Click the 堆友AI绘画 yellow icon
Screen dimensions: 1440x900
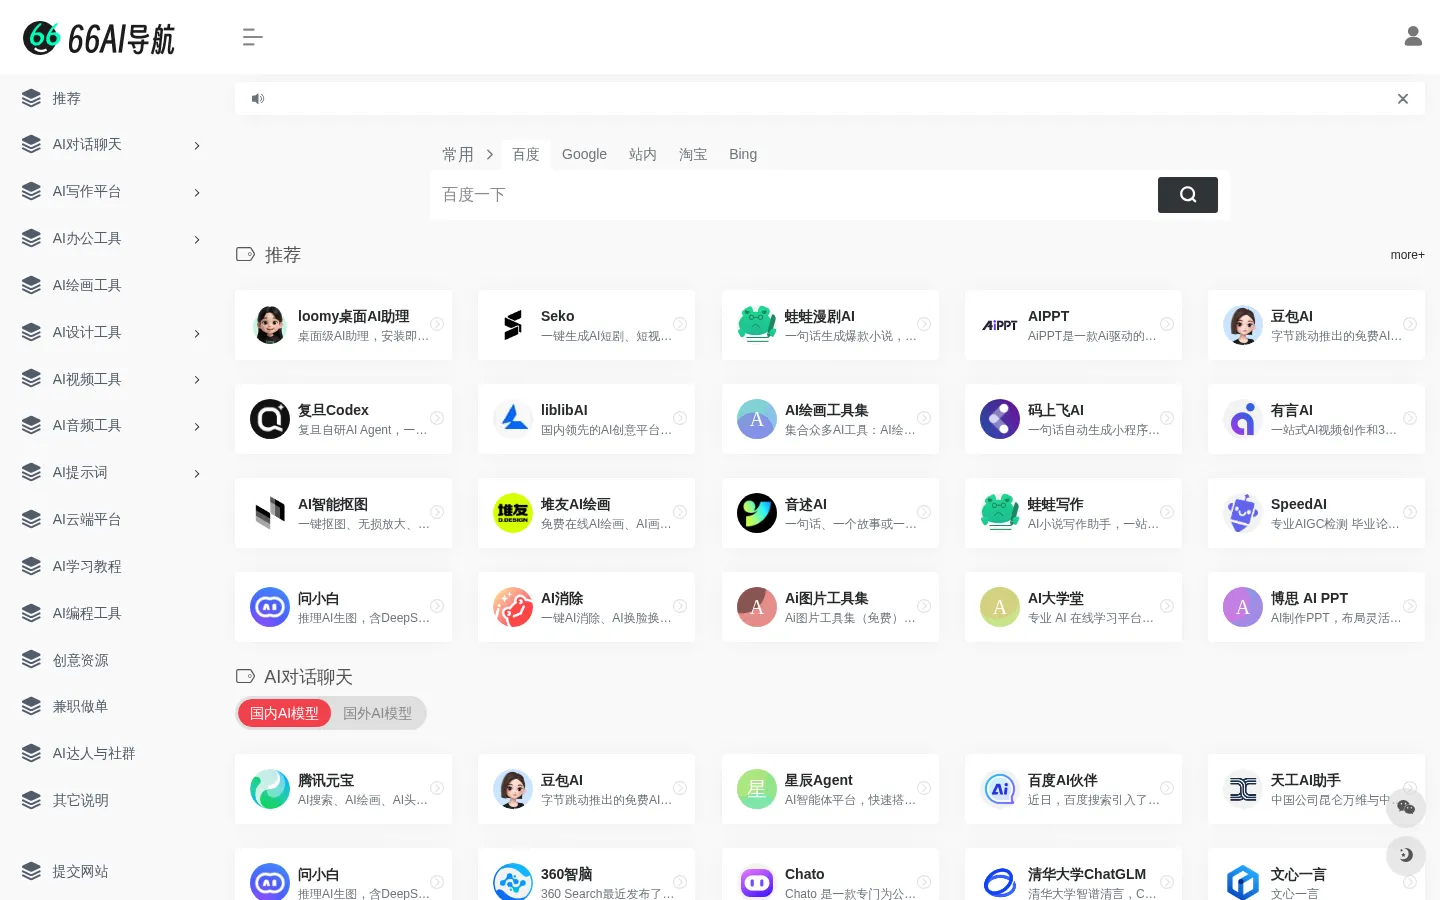pyautogui.click(x=513, y=513)
